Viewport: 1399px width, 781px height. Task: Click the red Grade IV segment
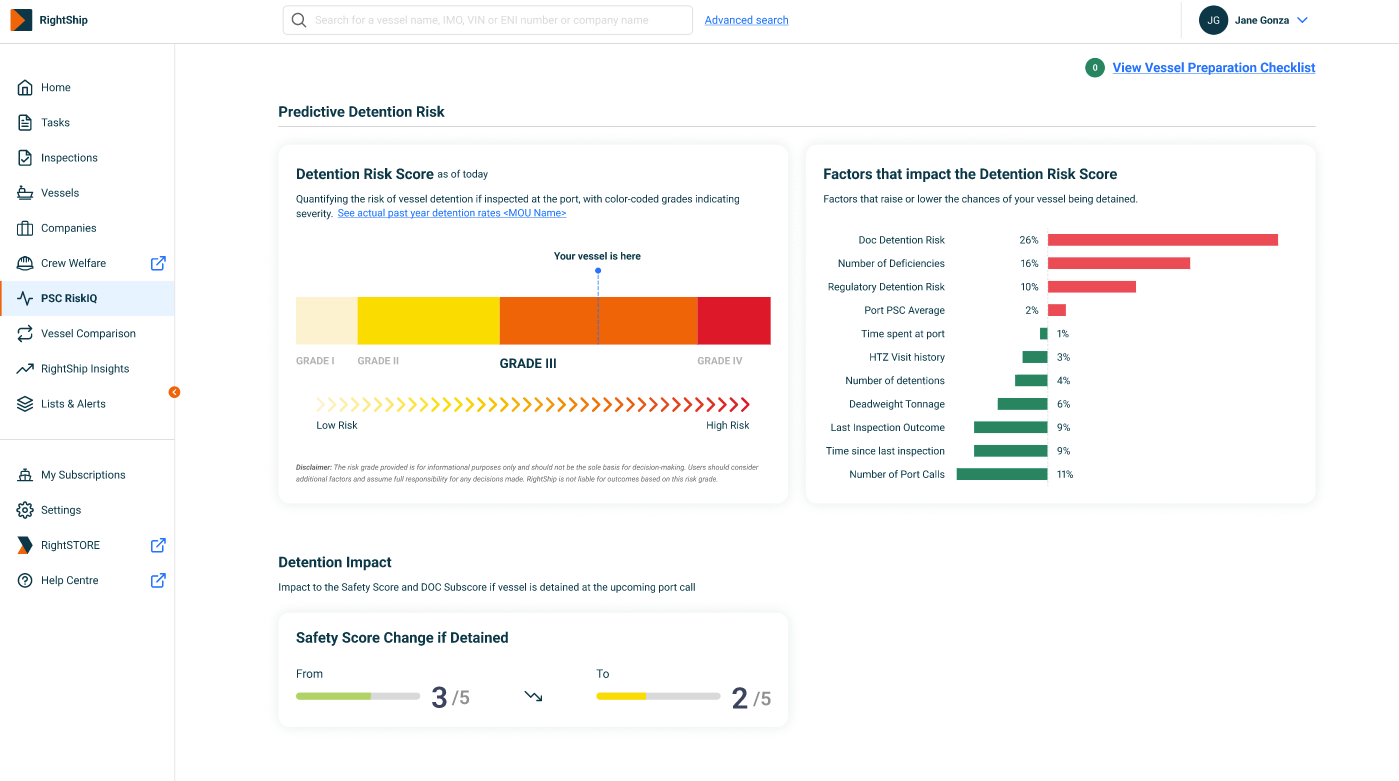[x=734, y=321]
